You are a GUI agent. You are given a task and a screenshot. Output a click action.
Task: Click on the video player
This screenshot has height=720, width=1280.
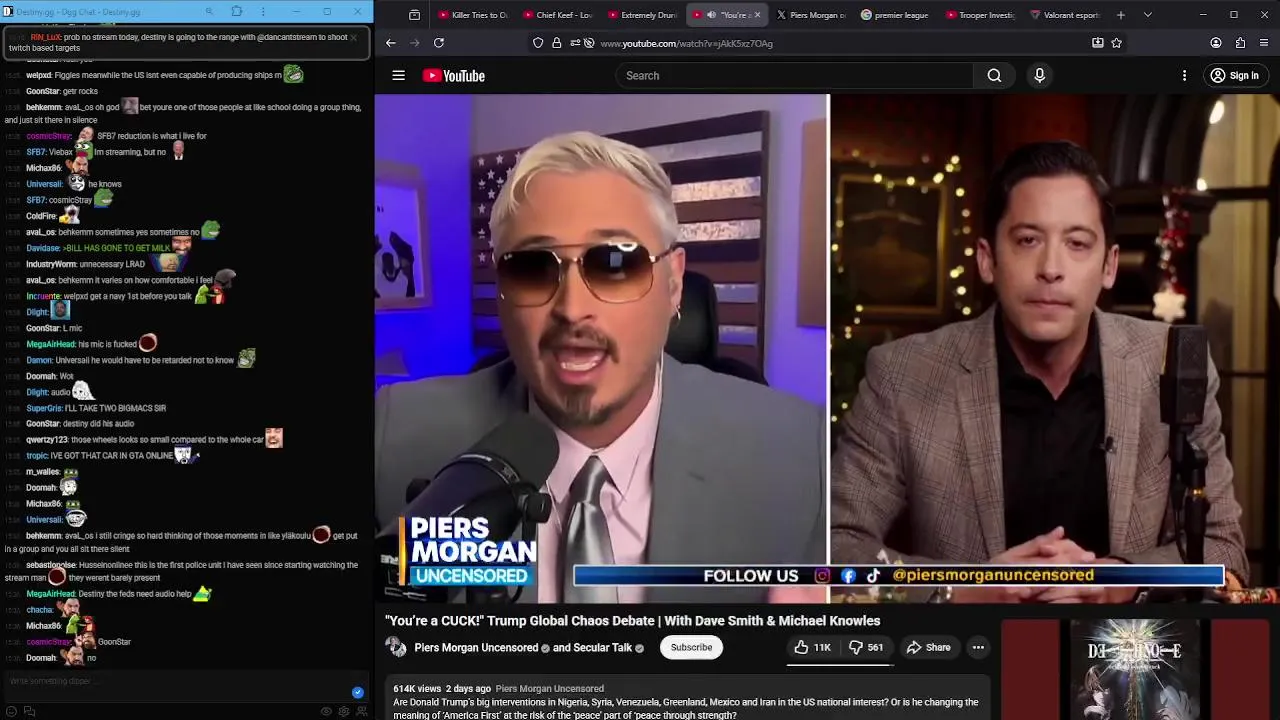[827, 348]
